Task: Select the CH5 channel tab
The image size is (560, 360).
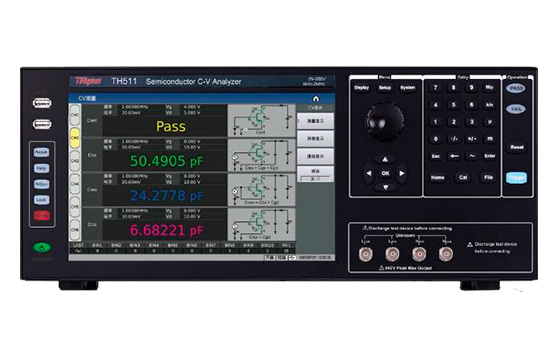Action: [x=75, y=207]
